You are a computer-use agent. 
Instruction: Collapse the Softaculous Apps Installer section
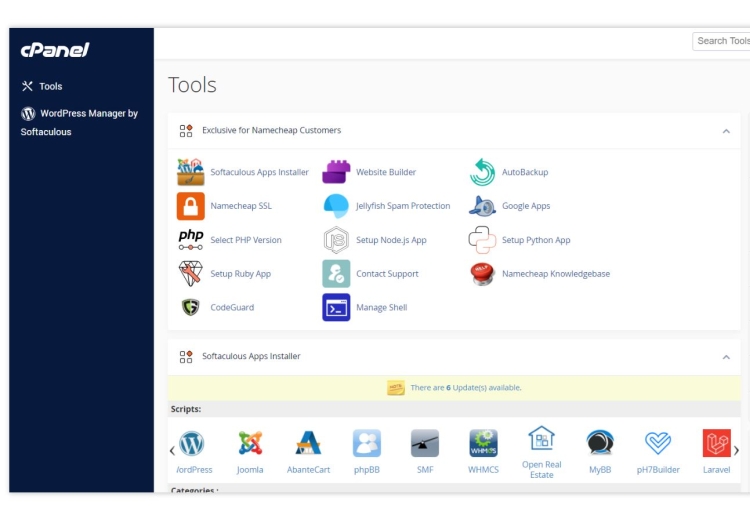(725, 357)
